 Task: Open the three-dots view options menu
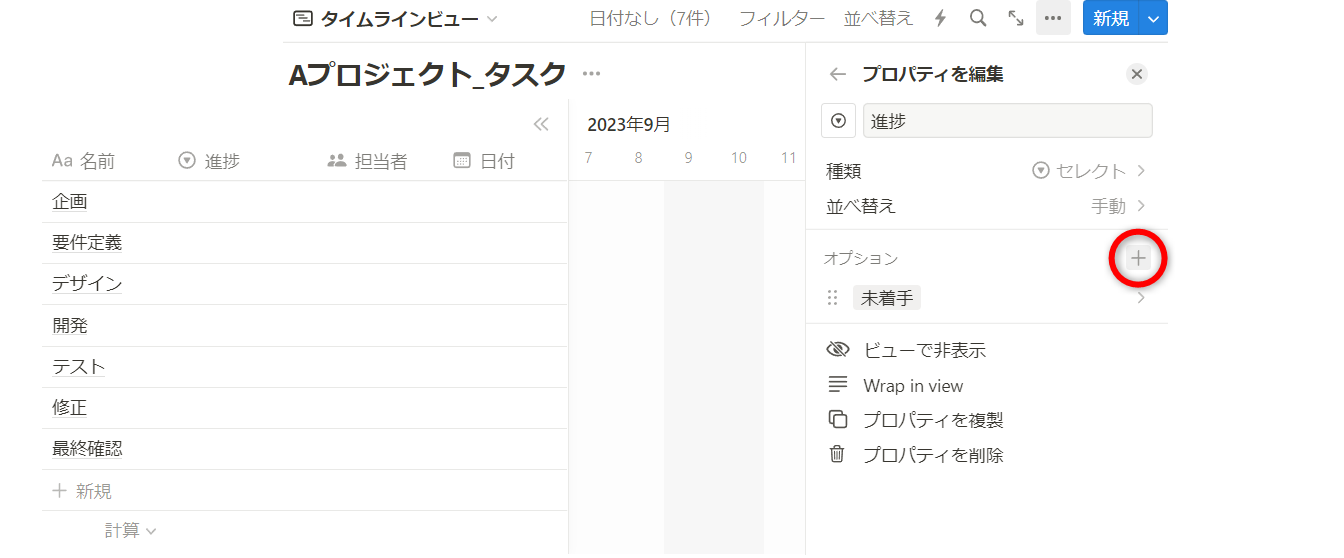(1053, 18)
